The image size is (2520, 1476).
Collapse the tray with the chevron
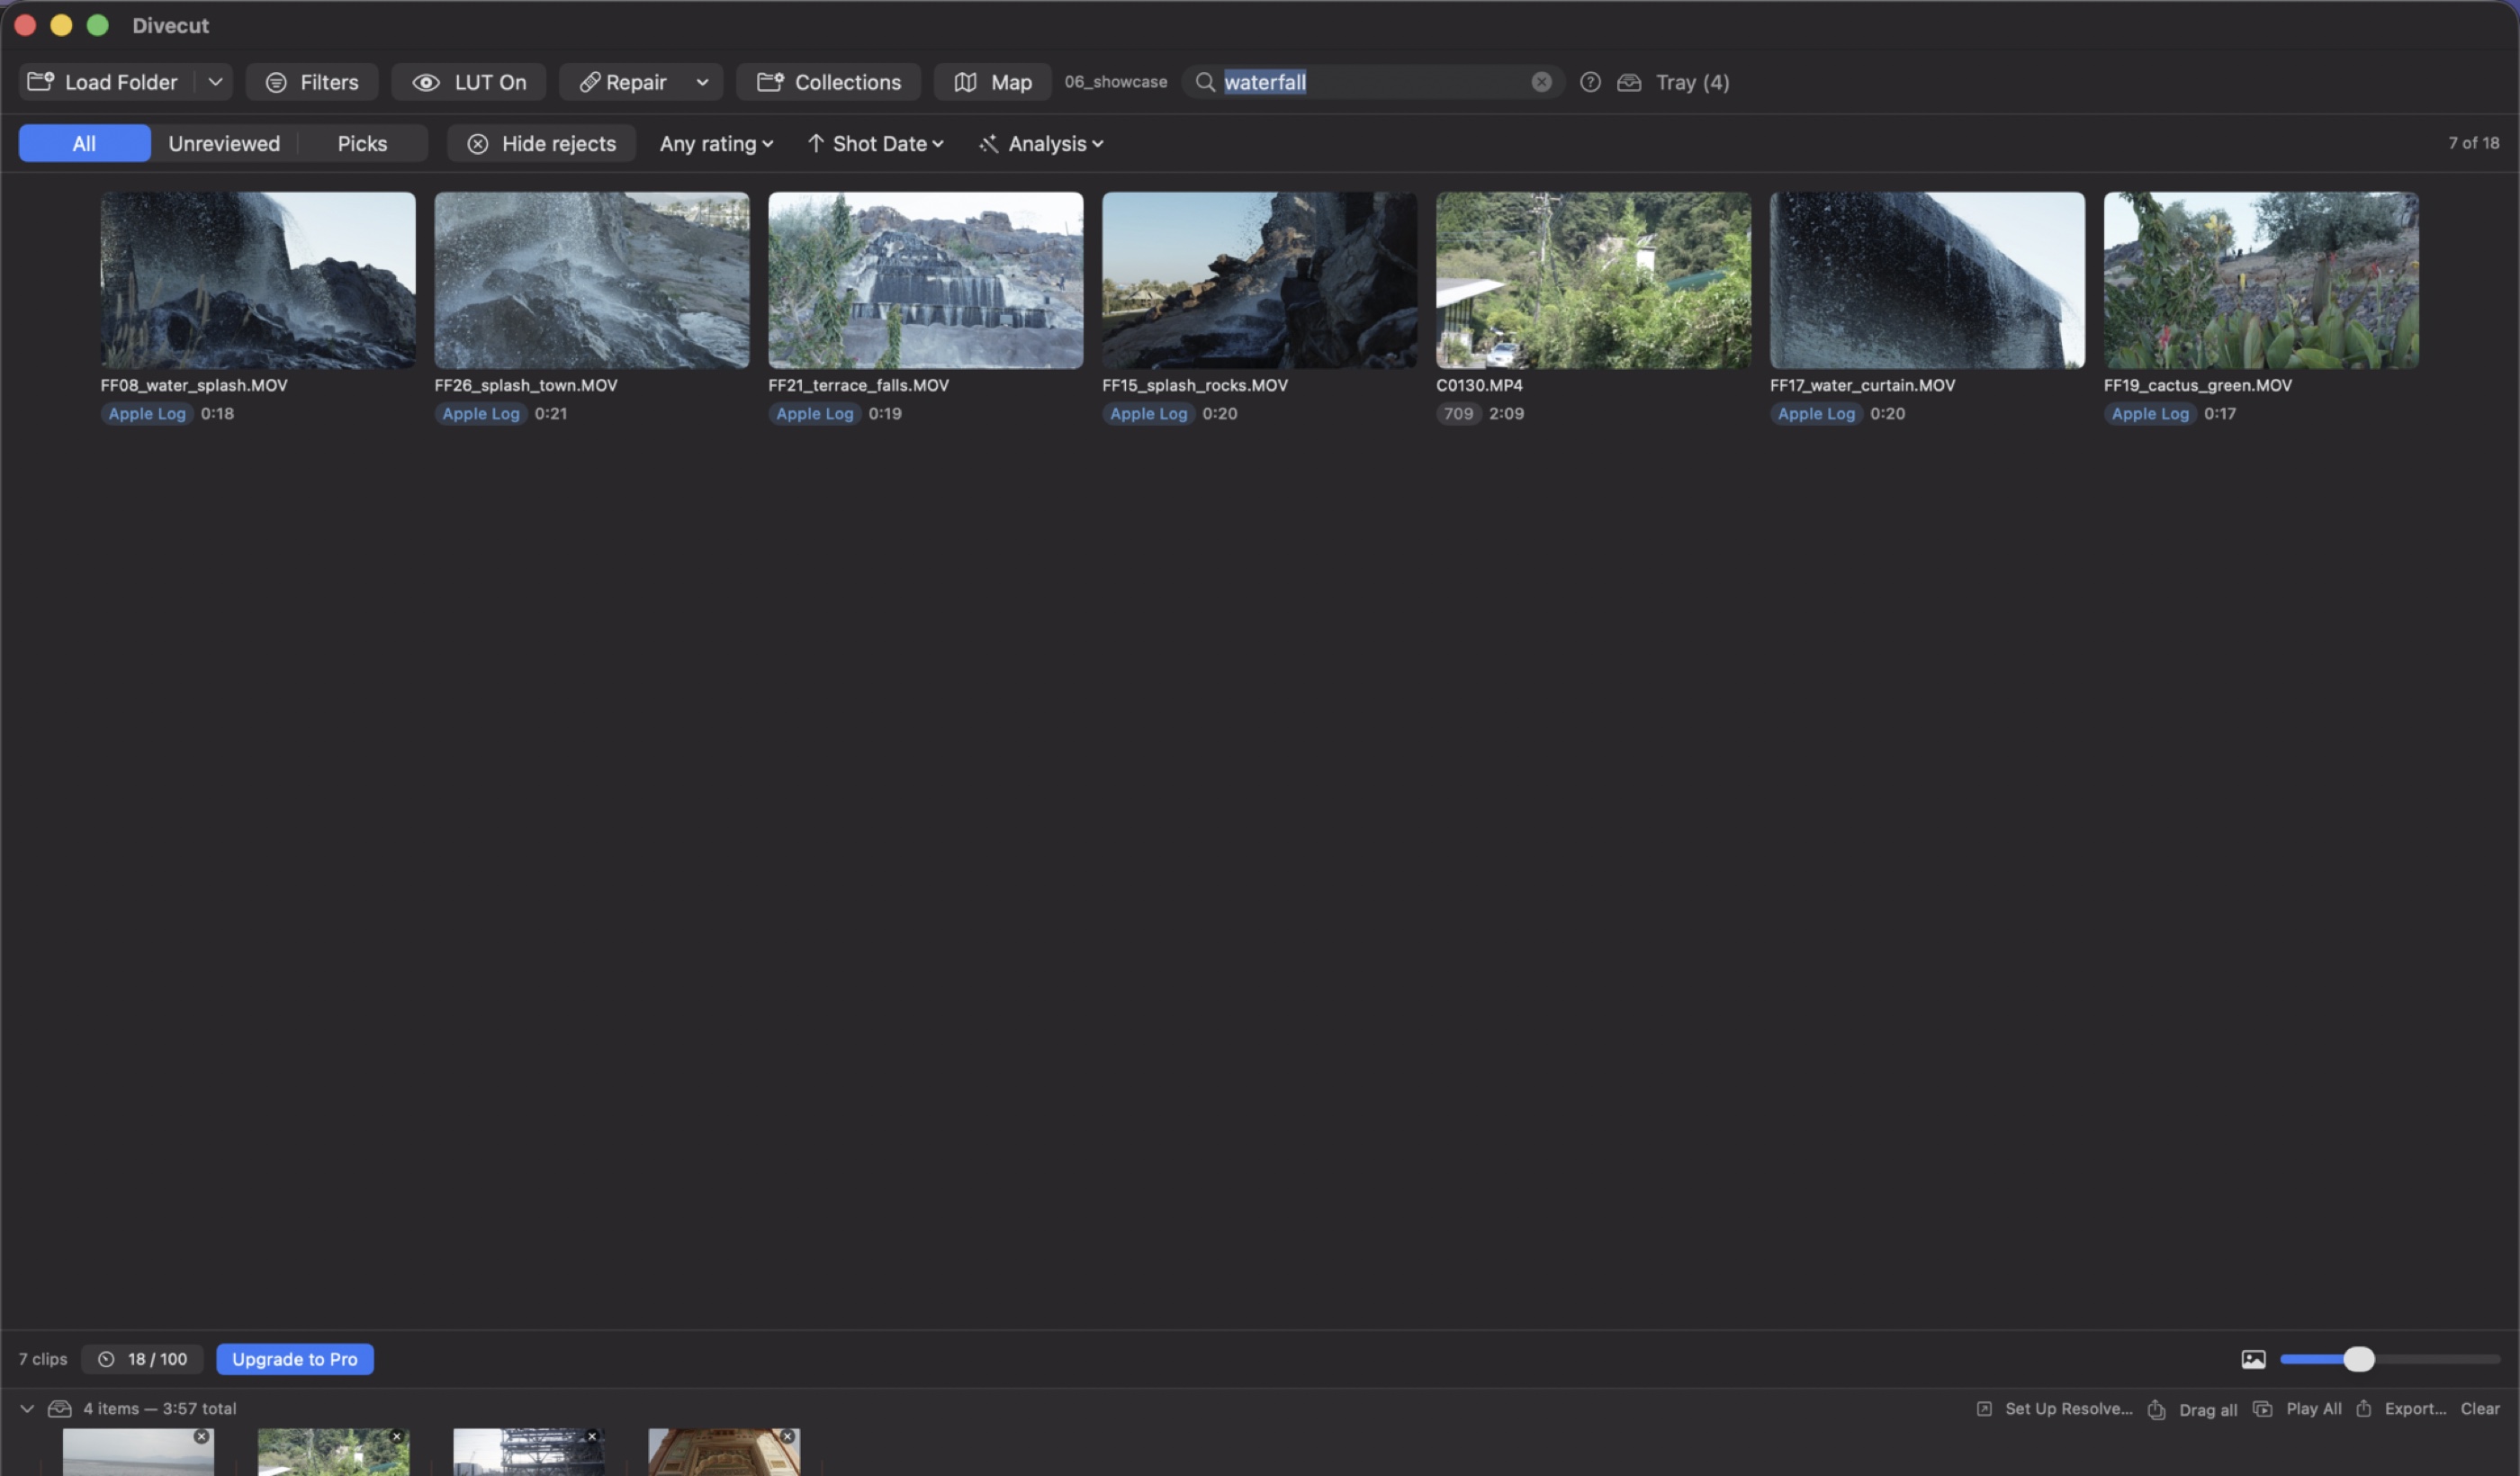(27, 1408)
